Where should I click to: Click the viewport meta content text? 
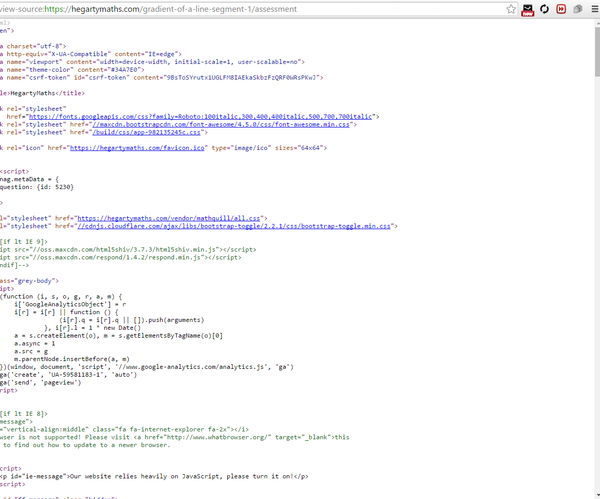pos(198,62)
